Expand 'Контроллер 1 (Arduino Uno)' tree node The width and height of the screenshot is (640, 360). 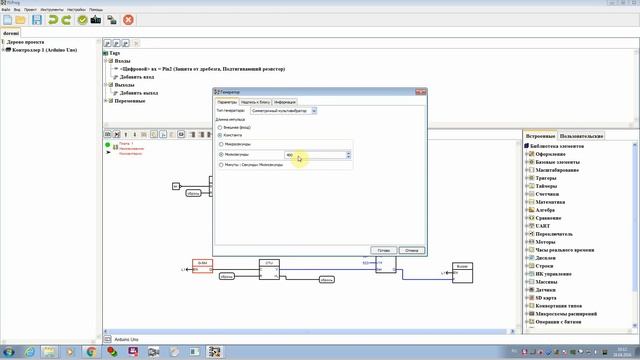tap(3, 50)
